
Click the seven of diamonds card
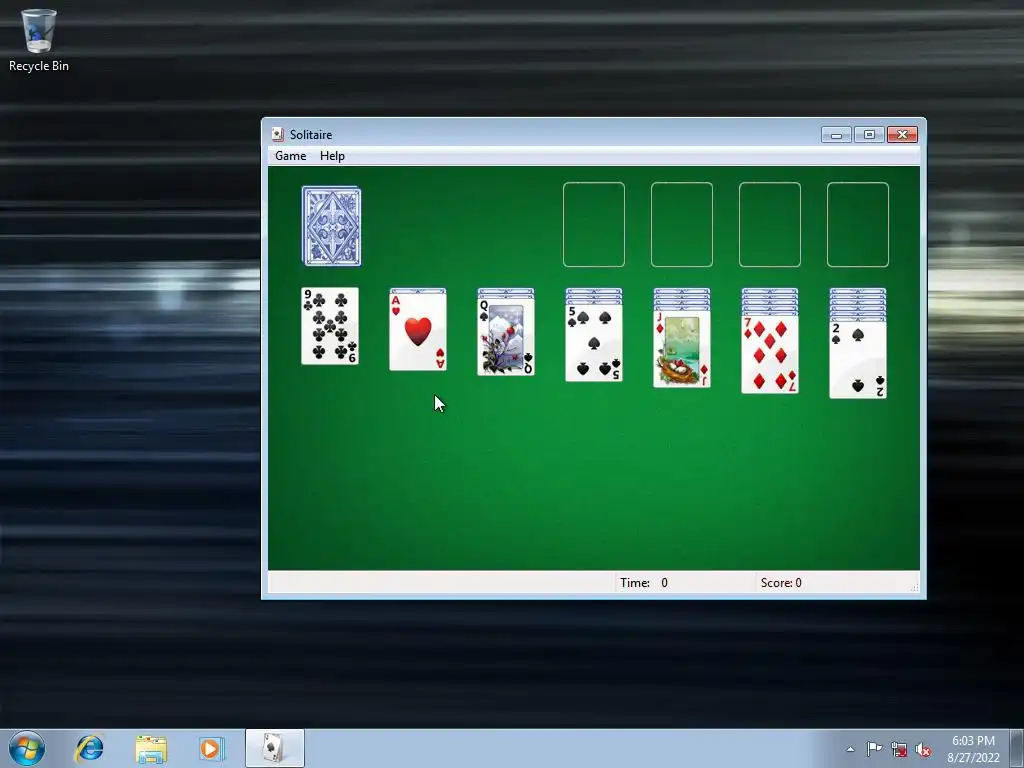pyautogui.click(x=770, y=355)
